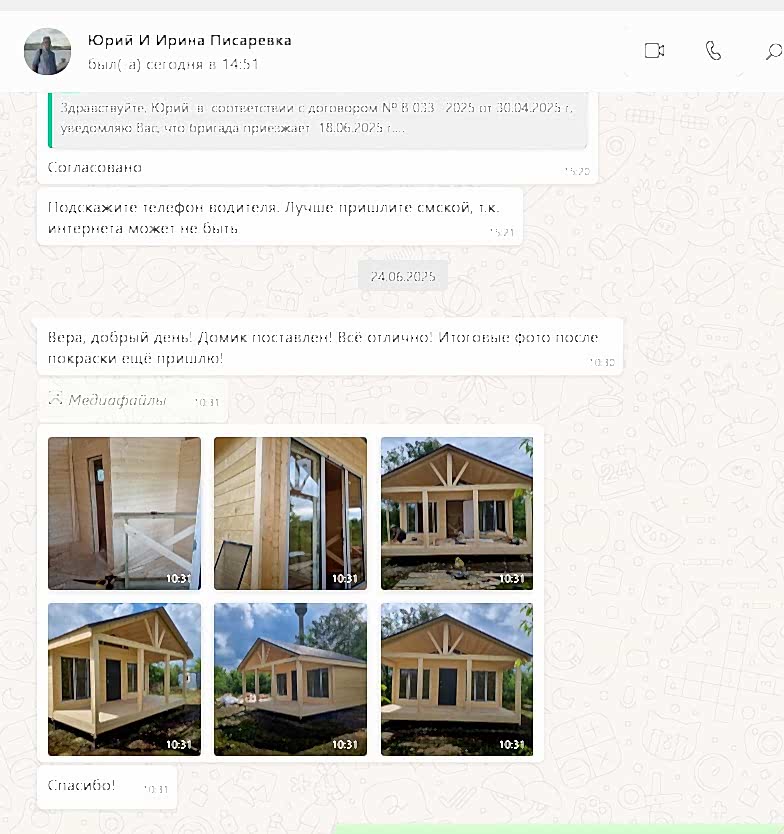
Task: Open the interior doorway photo thumbnail
Action: point(124,513)
